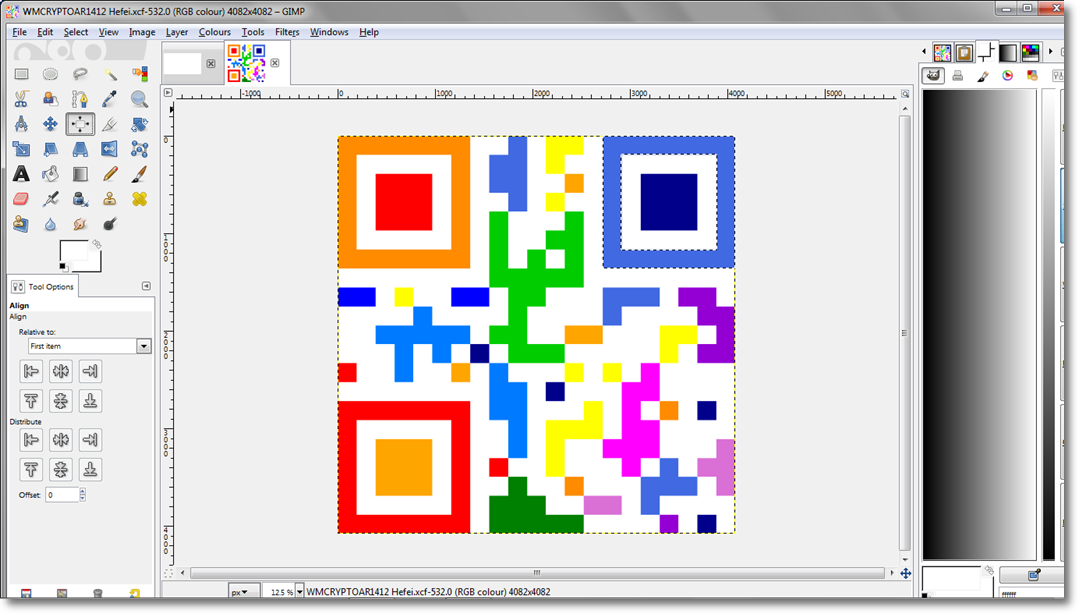Select the Pencil tool
The width and height of the screenshot is (1080, 615).
click(110, 174)
